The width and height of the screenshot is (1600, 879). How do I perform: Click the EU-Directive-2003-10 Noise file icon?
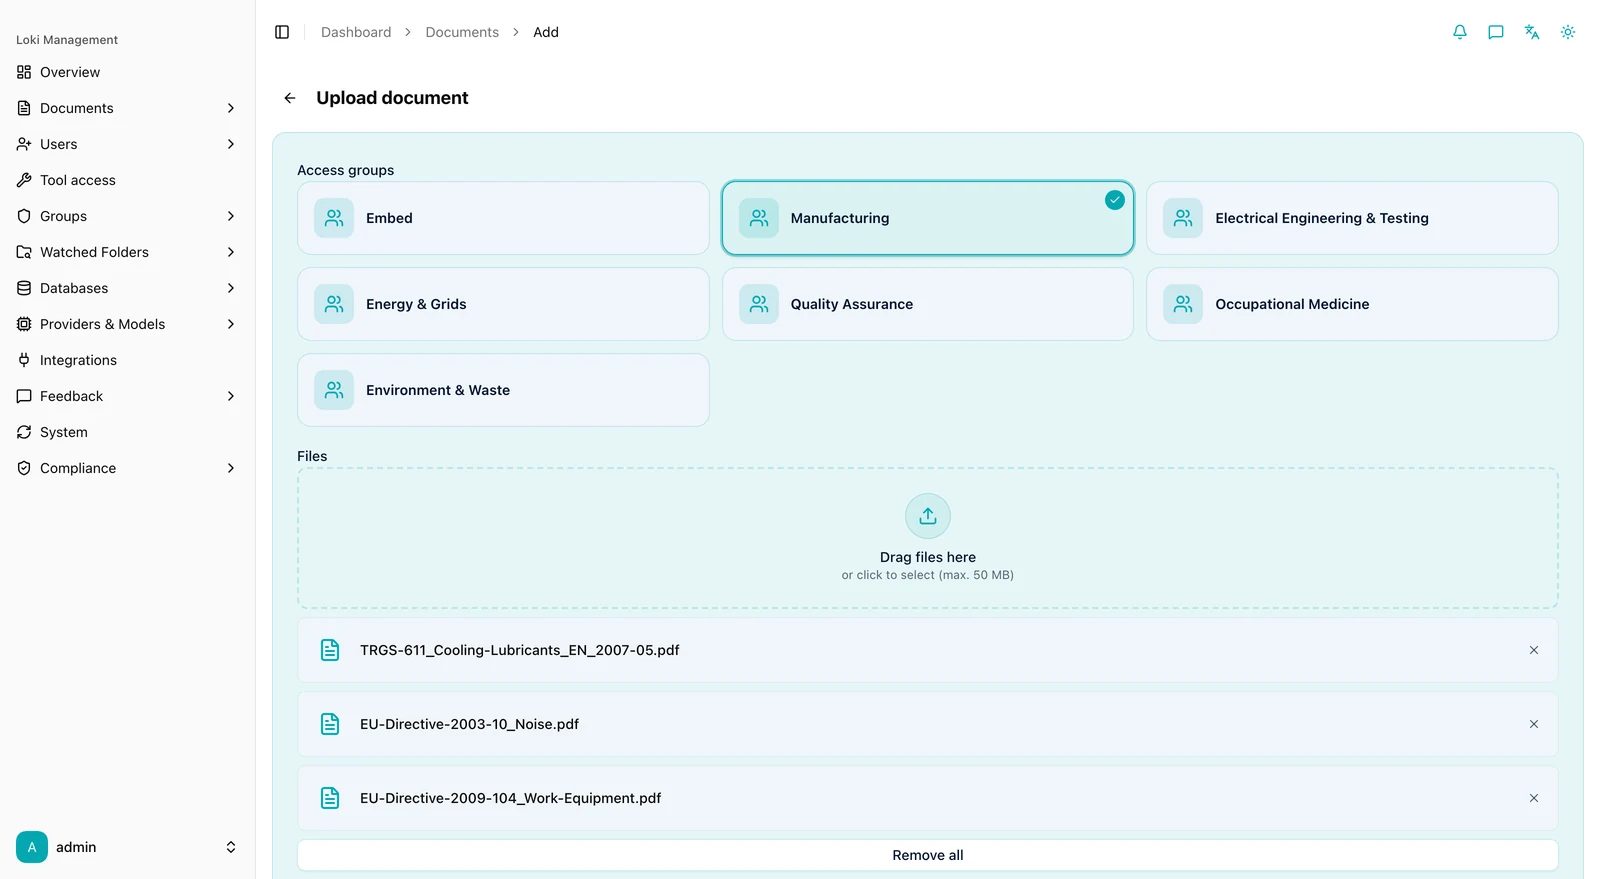click(330, 724)
